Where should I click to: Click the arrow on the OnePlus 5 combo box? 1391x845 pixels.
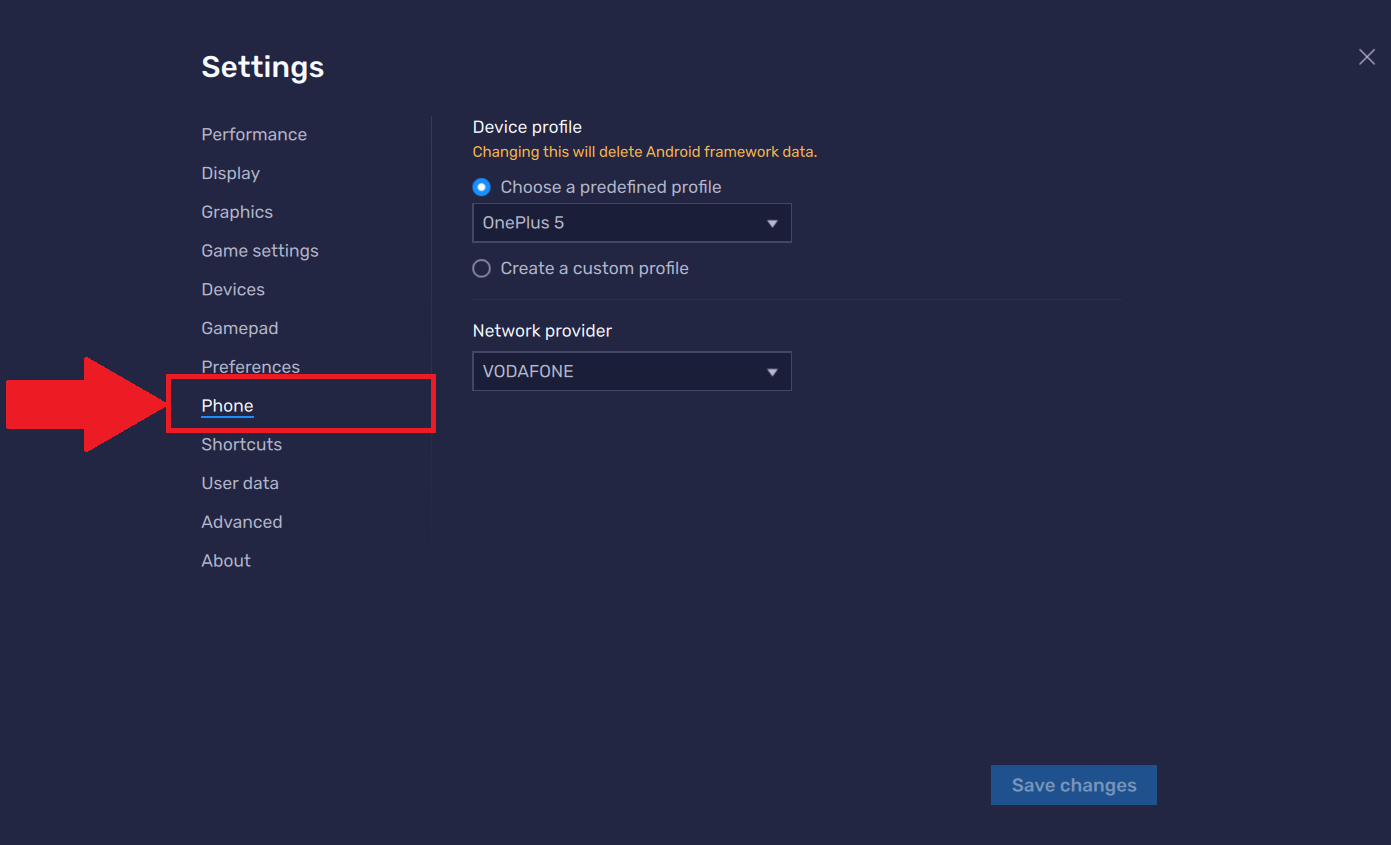coord(772,223)
